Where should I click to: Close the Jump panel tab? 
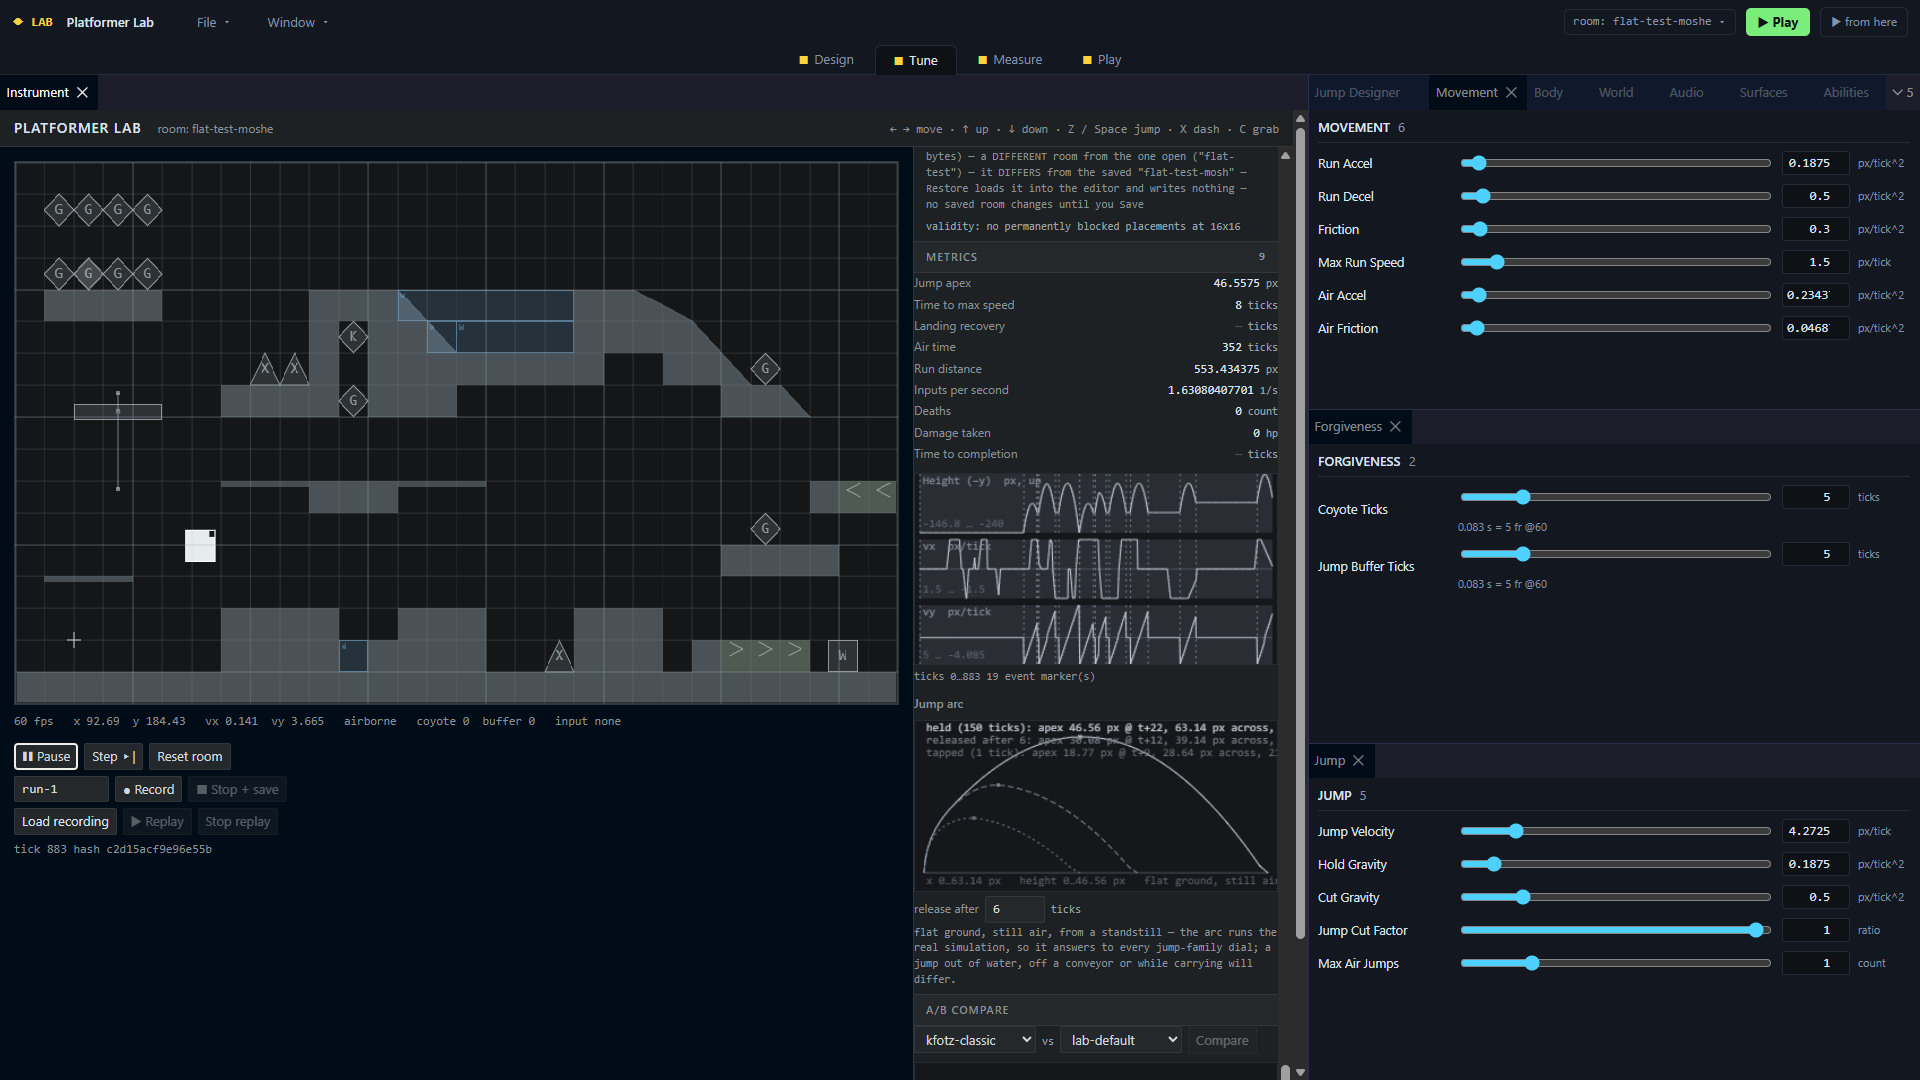(x=1358, y=761)
